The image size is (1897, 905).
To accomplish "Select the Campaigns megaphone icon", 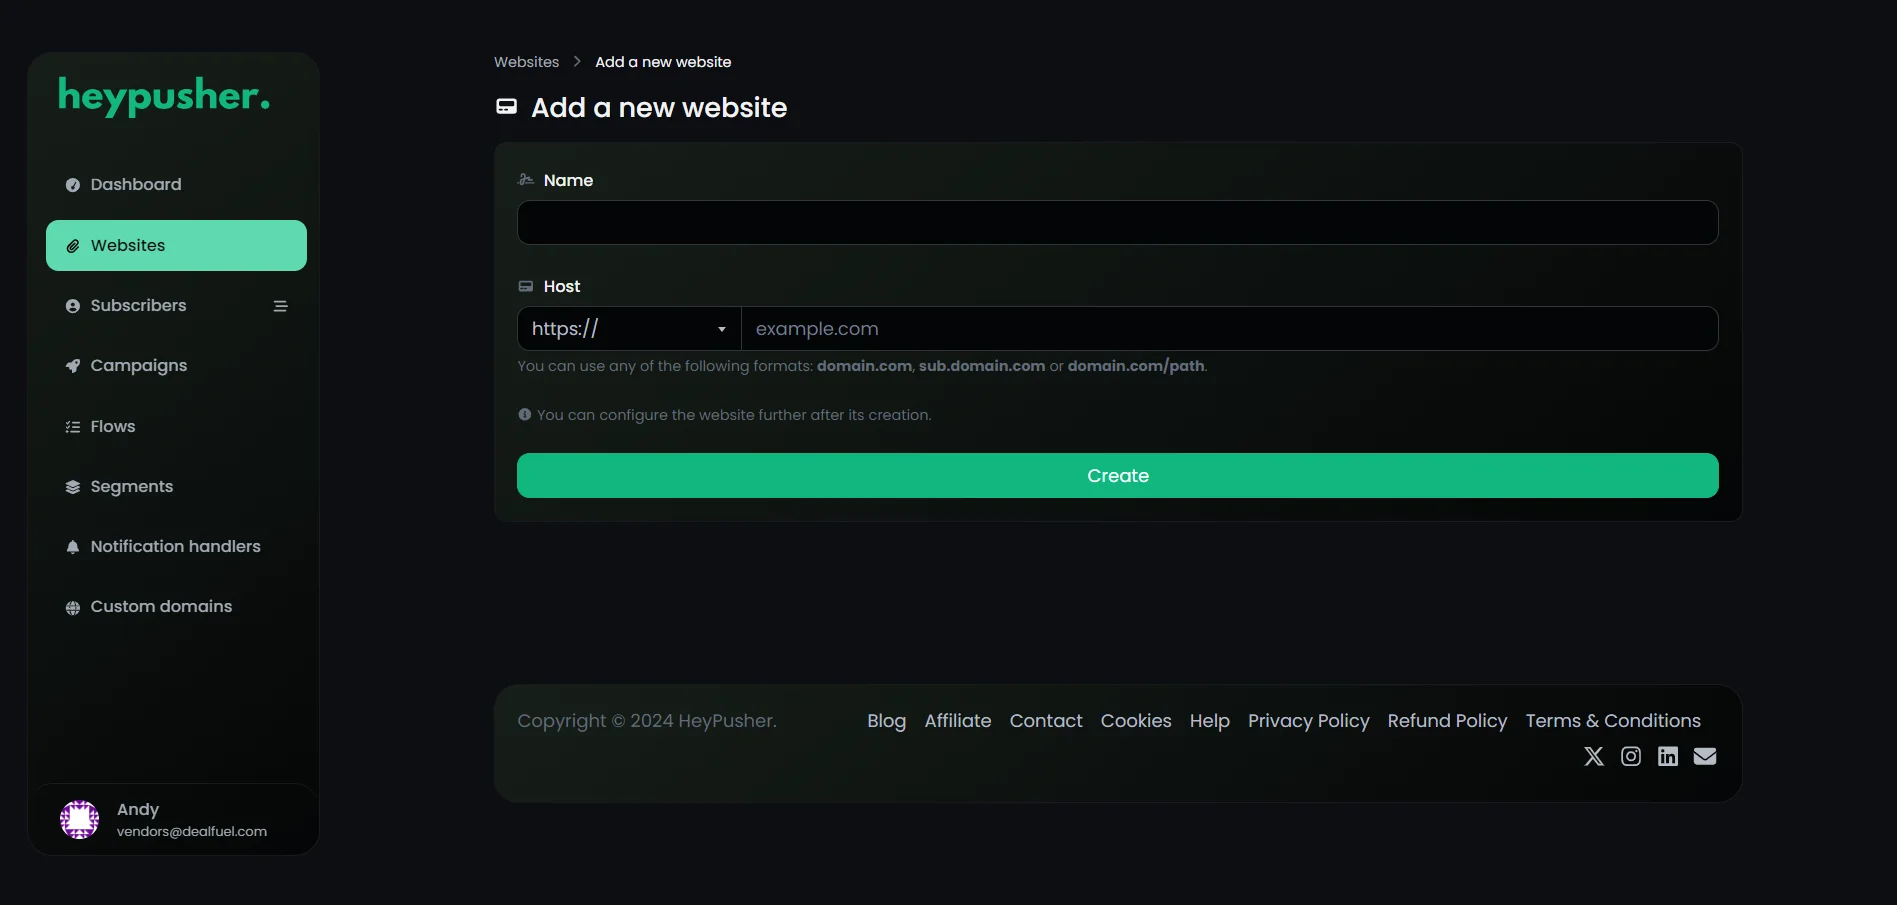I will (71, 365).
